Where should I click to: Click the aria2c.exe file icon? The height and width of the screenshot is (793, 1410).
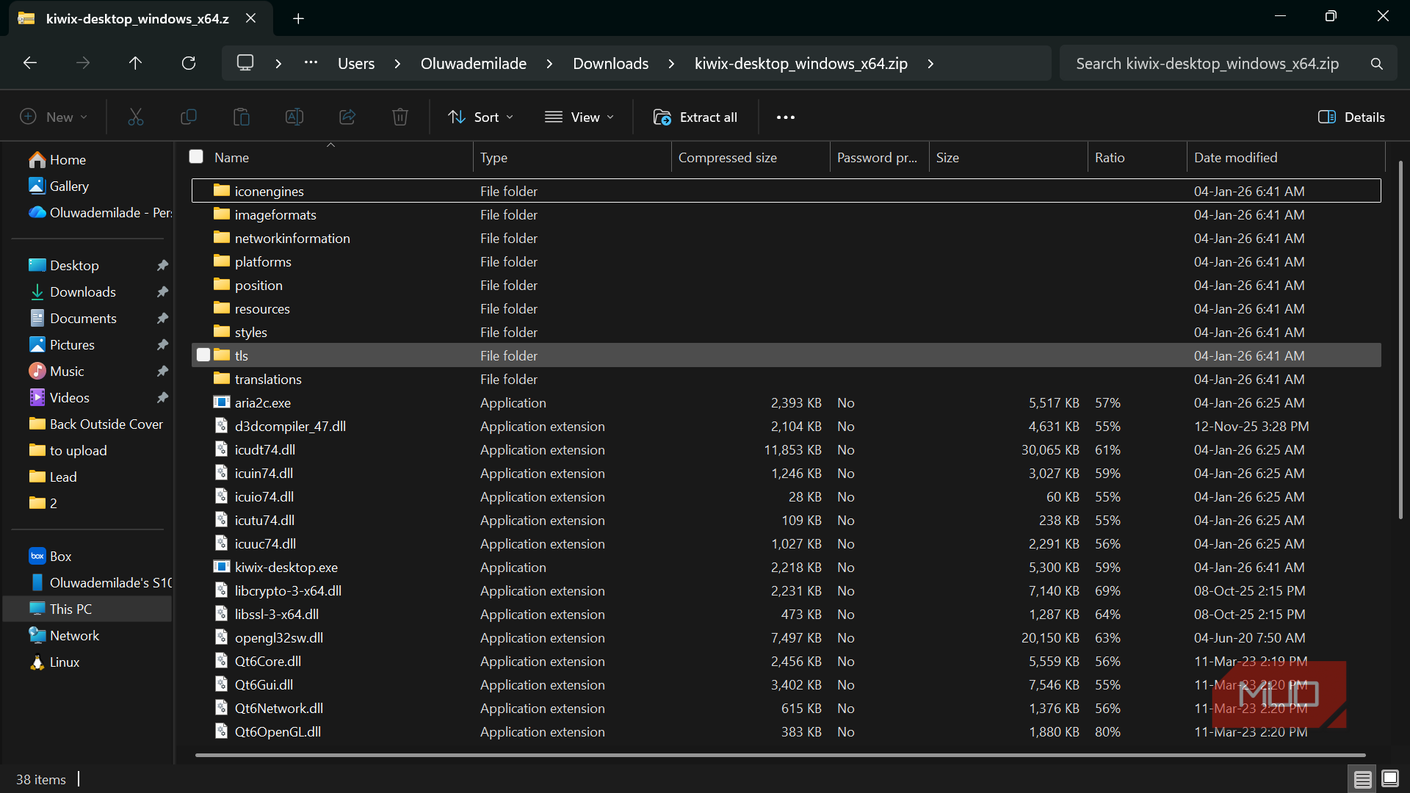222,403
